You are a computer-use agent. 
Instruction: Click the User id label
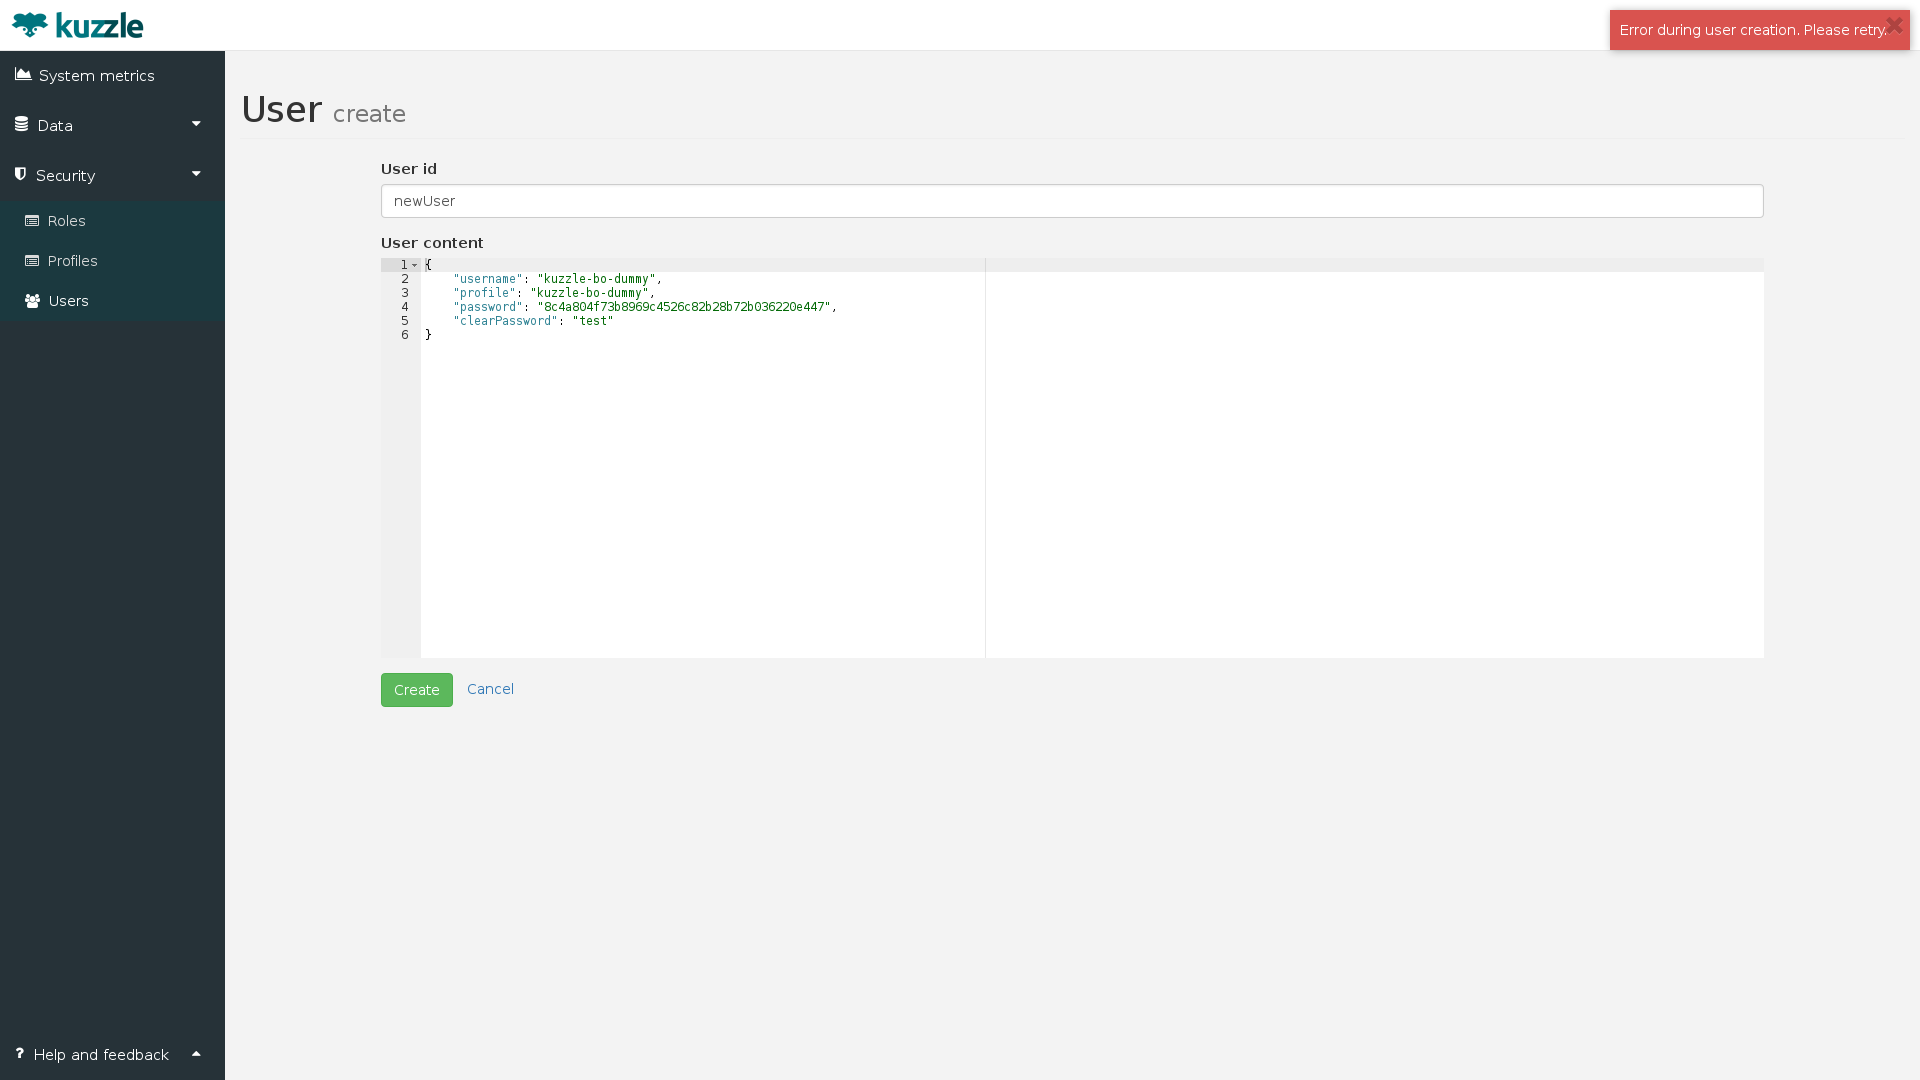pos(409,169)
